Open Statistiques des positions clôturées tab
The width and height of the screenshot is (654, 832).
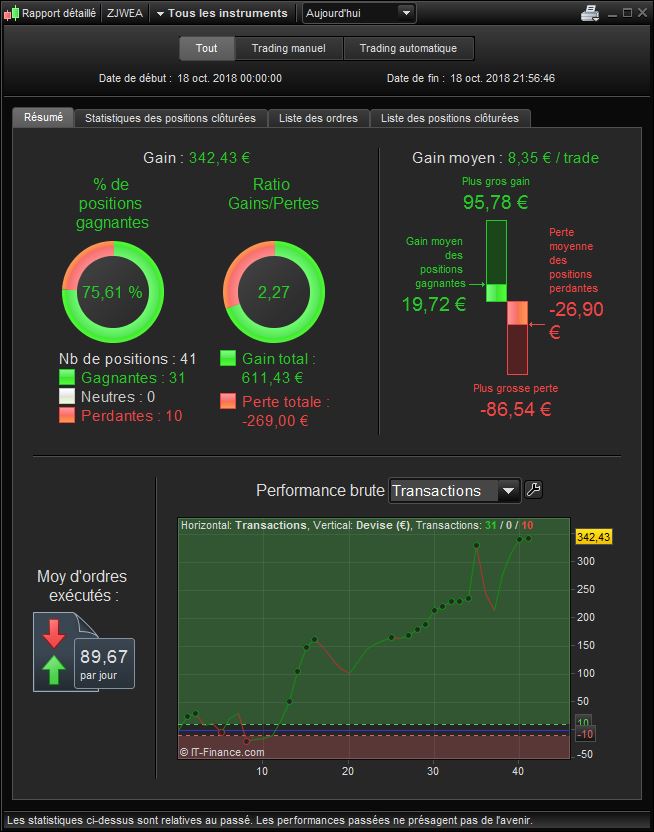click(x=170, y=118)
